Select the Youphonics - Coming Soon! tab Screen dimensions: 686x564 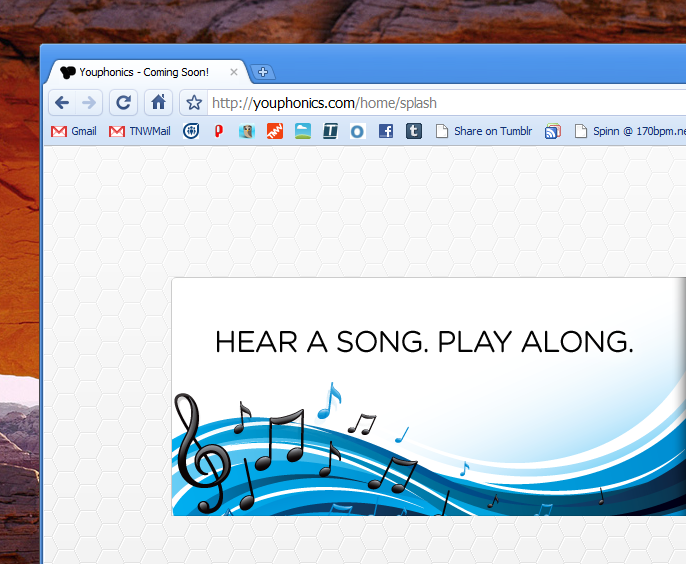149,72
